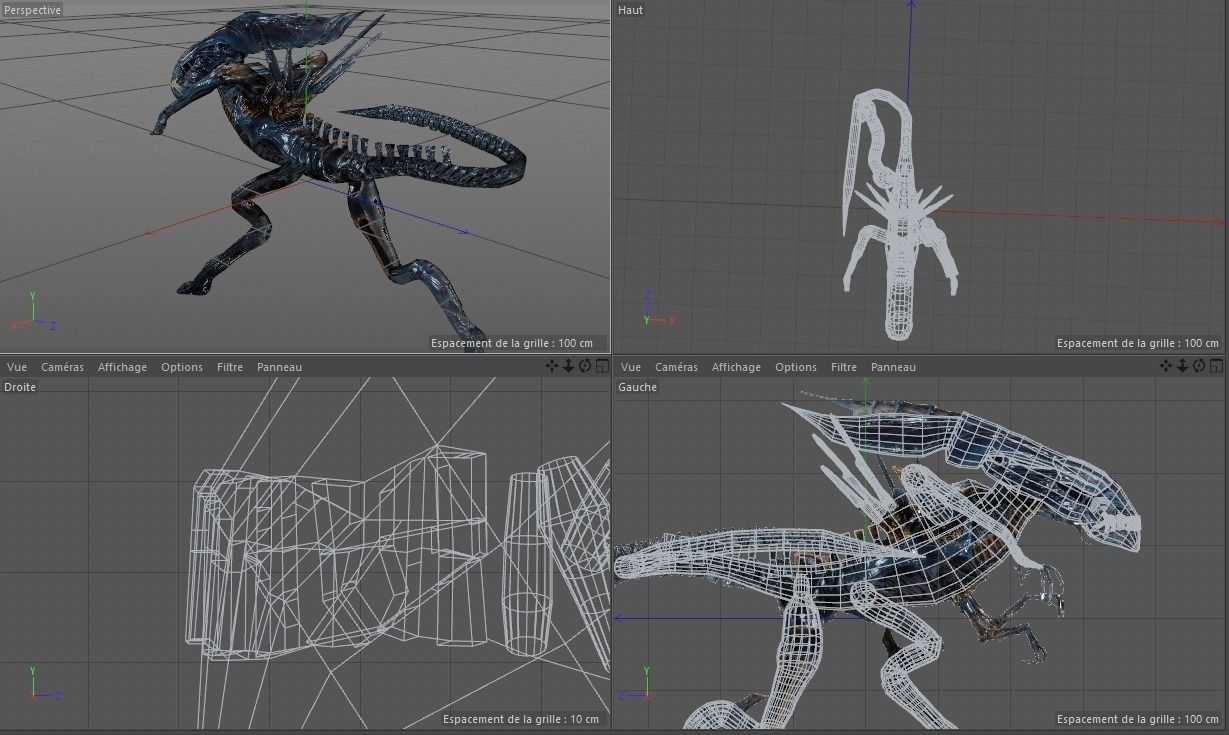Open the Affichage menu of the Droite viewport
1229x735 pixels.
click(122, 367)
